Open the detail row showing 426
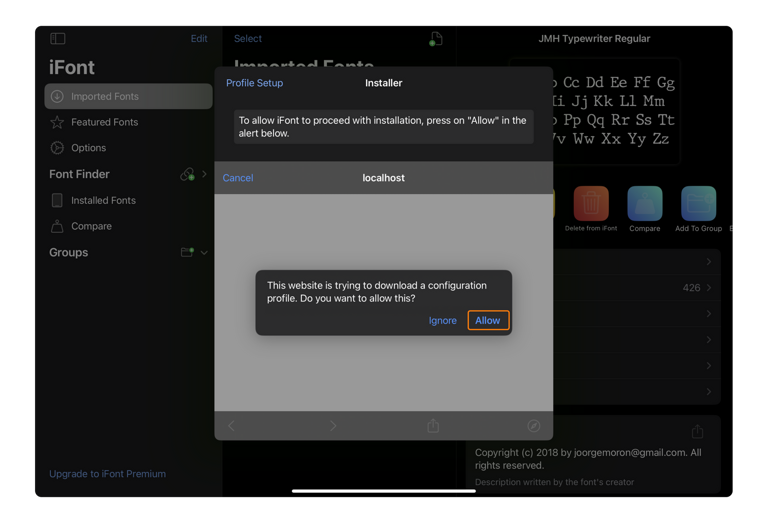The image size is (768, 523). coord(637,287)
